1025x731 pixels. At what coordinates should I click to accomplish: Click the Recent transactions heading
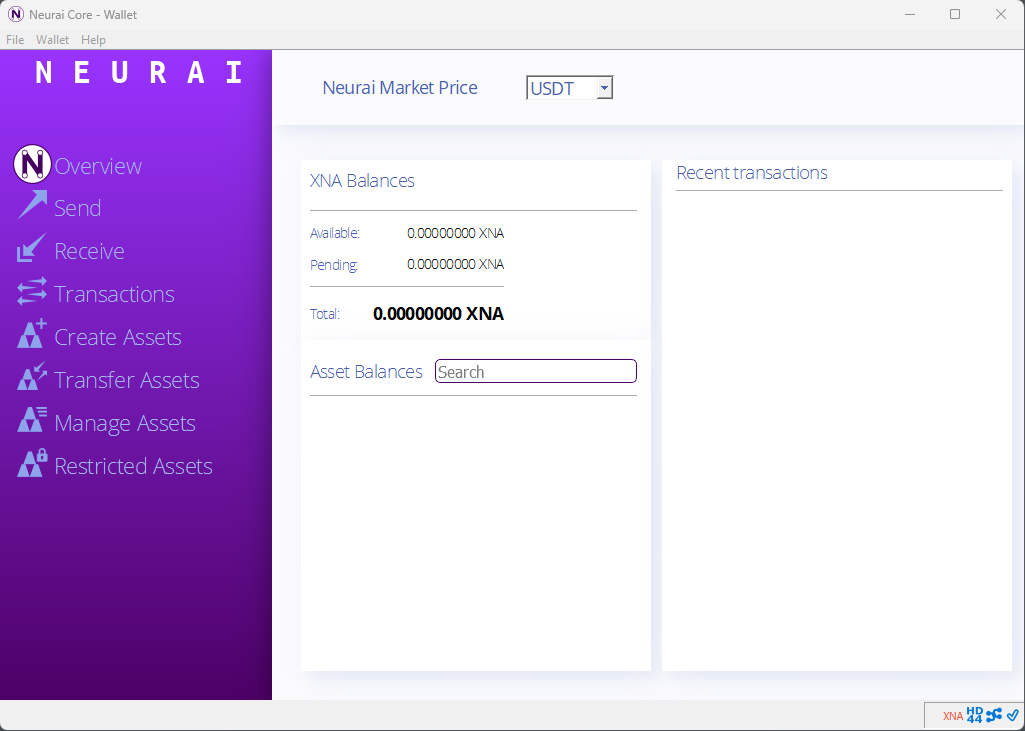[x=752, y=173]
